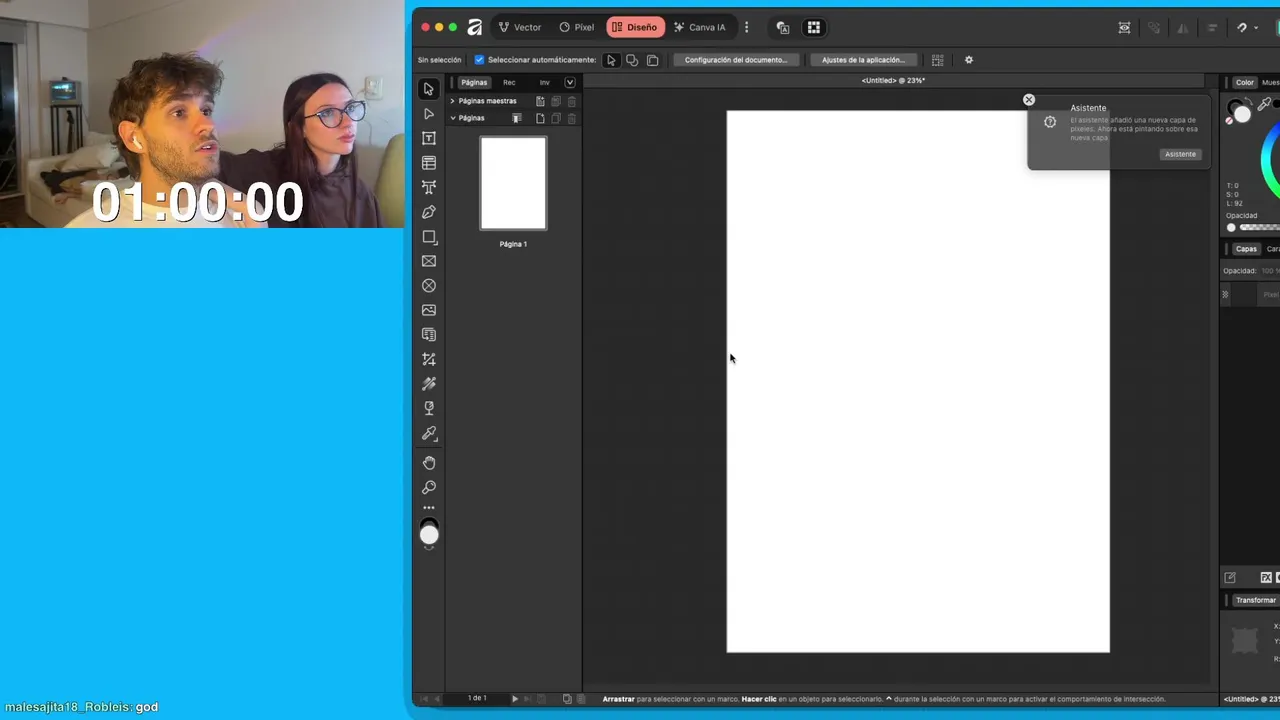The image size is (1280, 720).
Task: Select the Transparency wine-glass tool
Action: coord(429,408)
